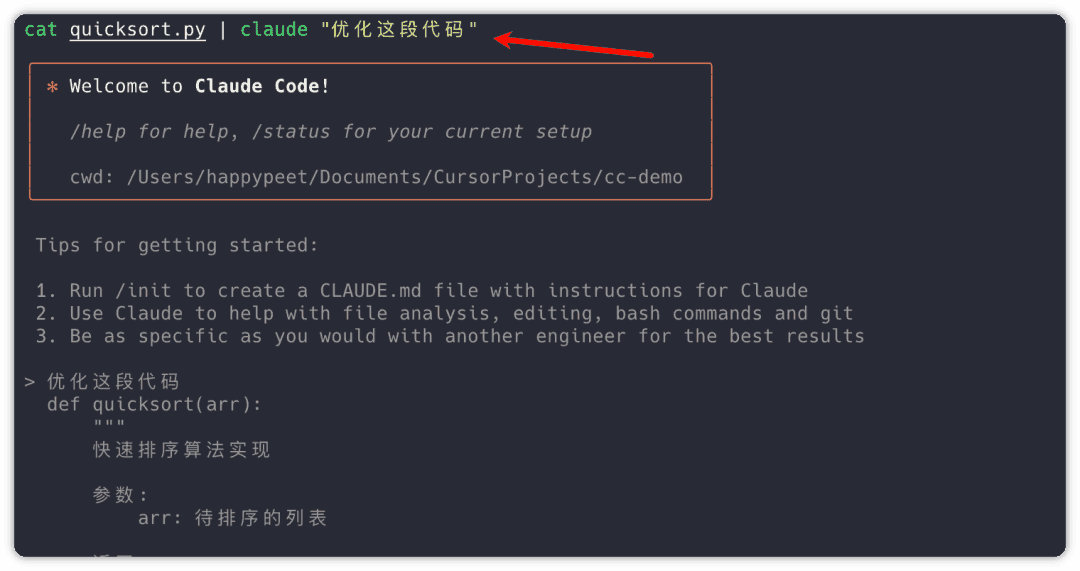Click the 快速排序算法实现 docstring line
Viewport: 1080px width, 571px height.
coord(182,451)
